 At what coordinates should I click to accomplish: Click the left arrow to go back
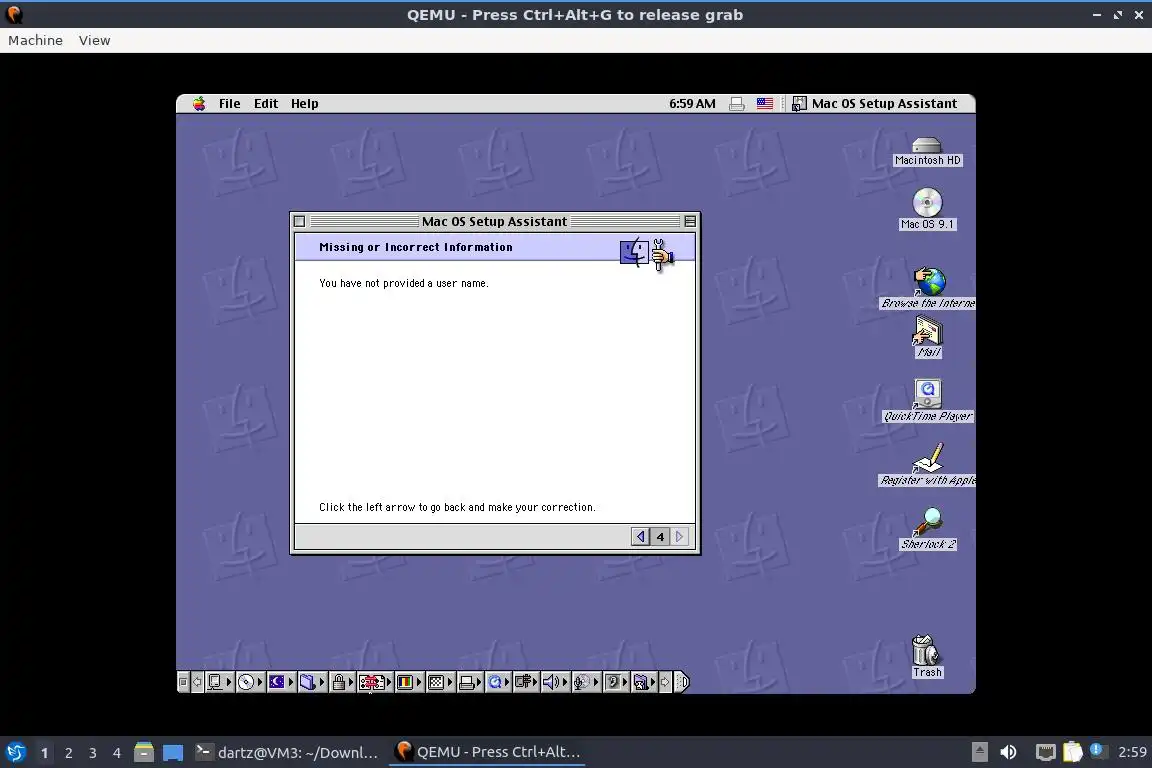coord(640,536)
